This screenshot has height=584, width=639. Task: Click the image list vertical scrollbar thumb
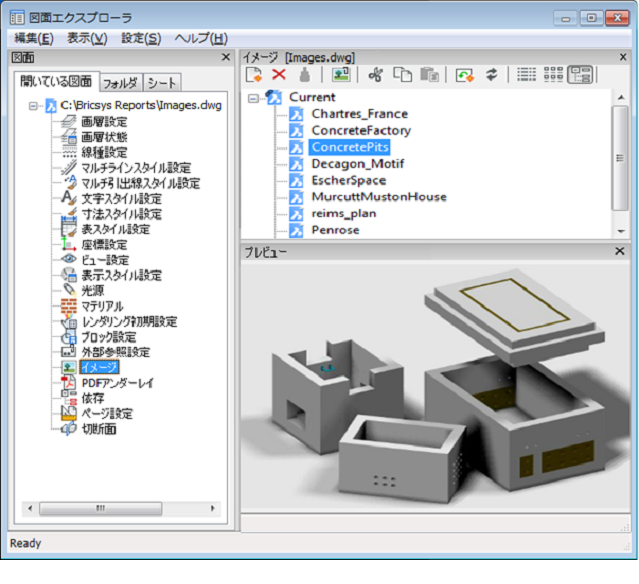click(x=620, y=158)
